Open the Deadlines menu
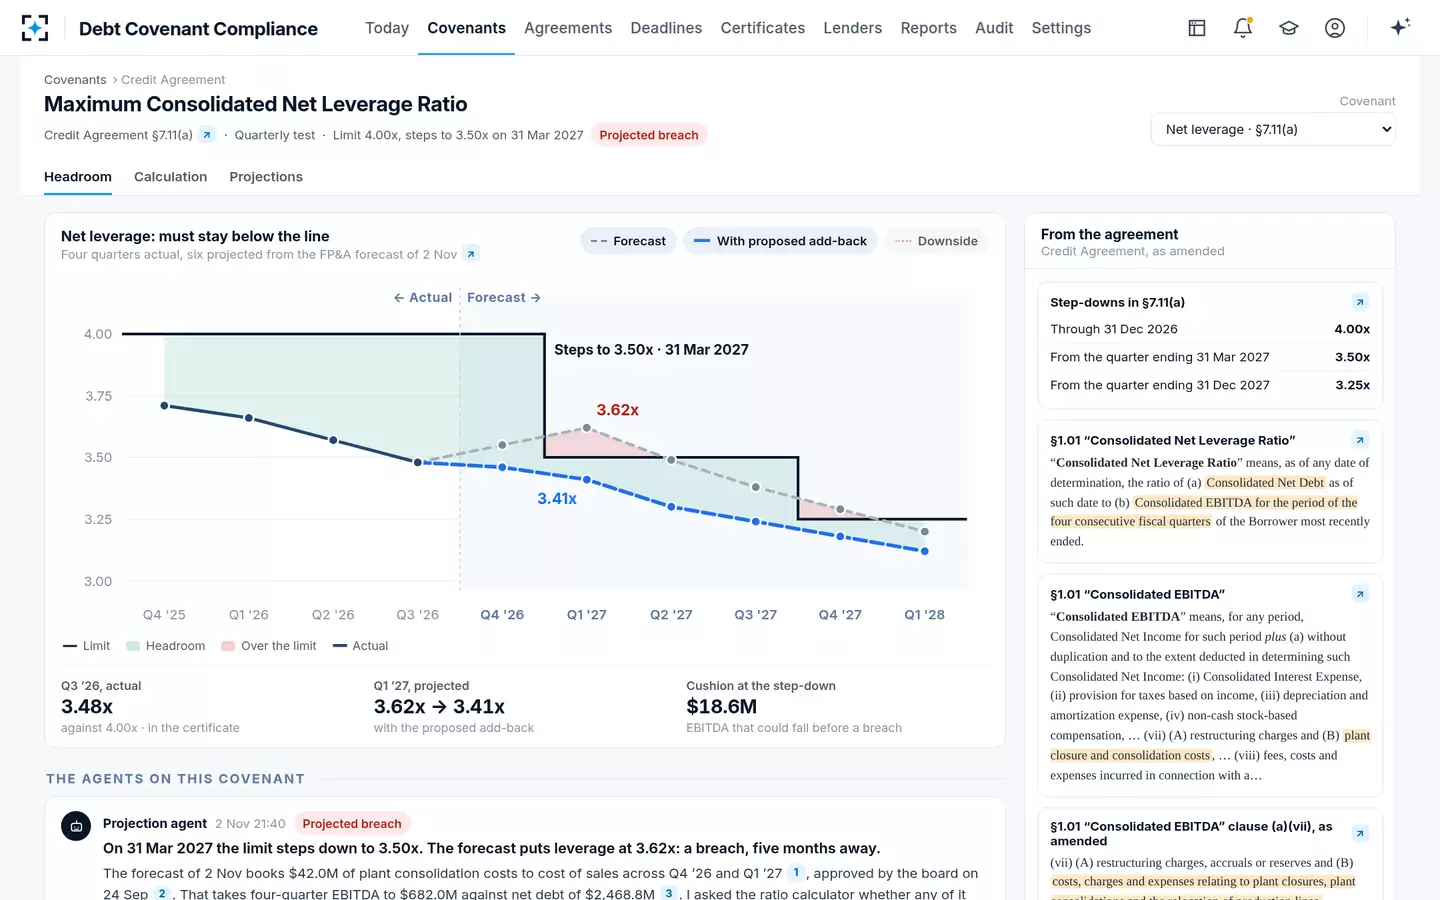This screenshot has height=900, width=1440. pos(666,28)
